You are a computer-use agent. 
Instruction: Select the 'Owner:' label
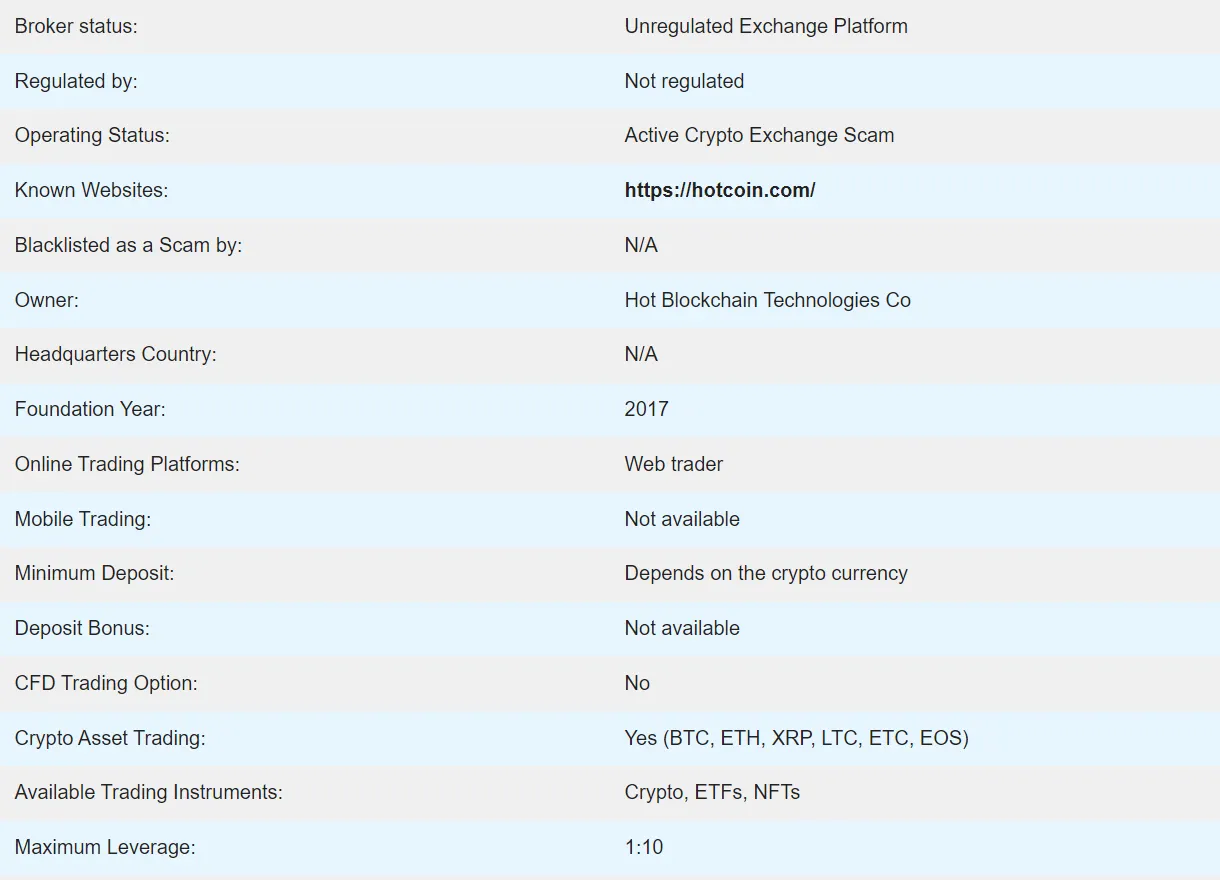tap(46, 300)
